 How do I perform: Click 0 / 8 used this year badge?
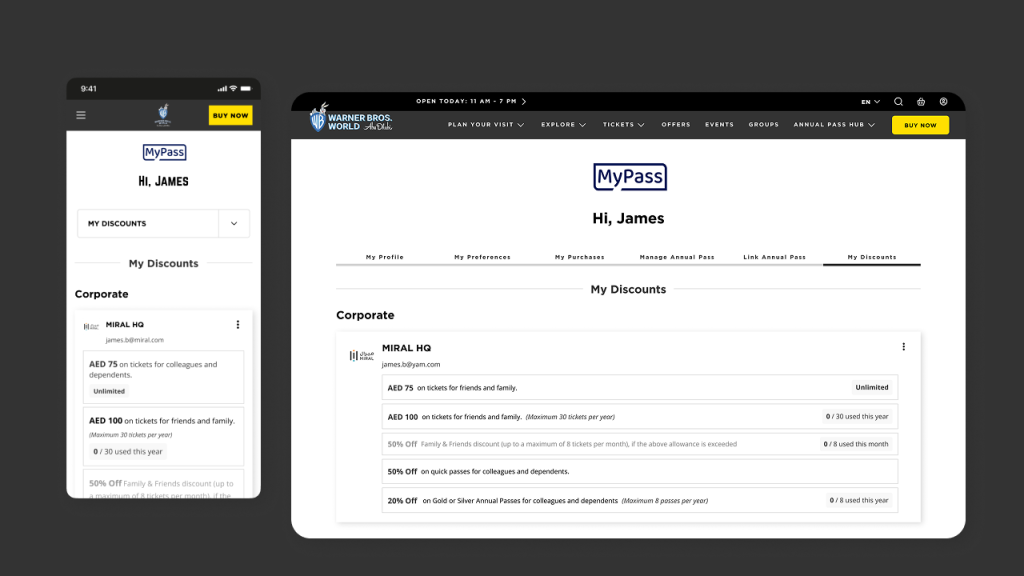click(859, 500)
